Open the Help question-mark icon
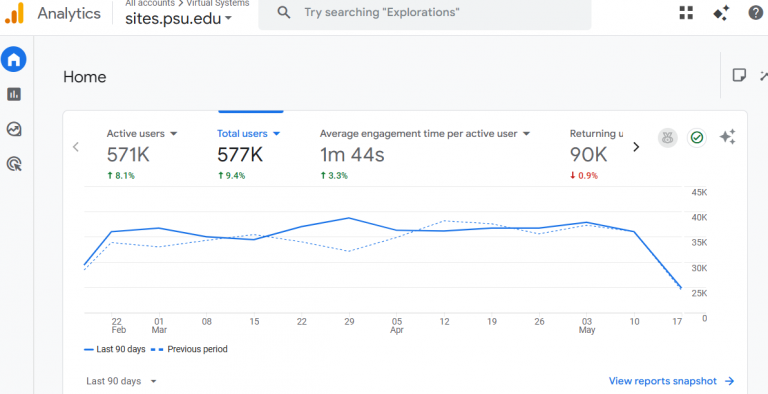This screenshot has width=768, height=394. [755, 13]
